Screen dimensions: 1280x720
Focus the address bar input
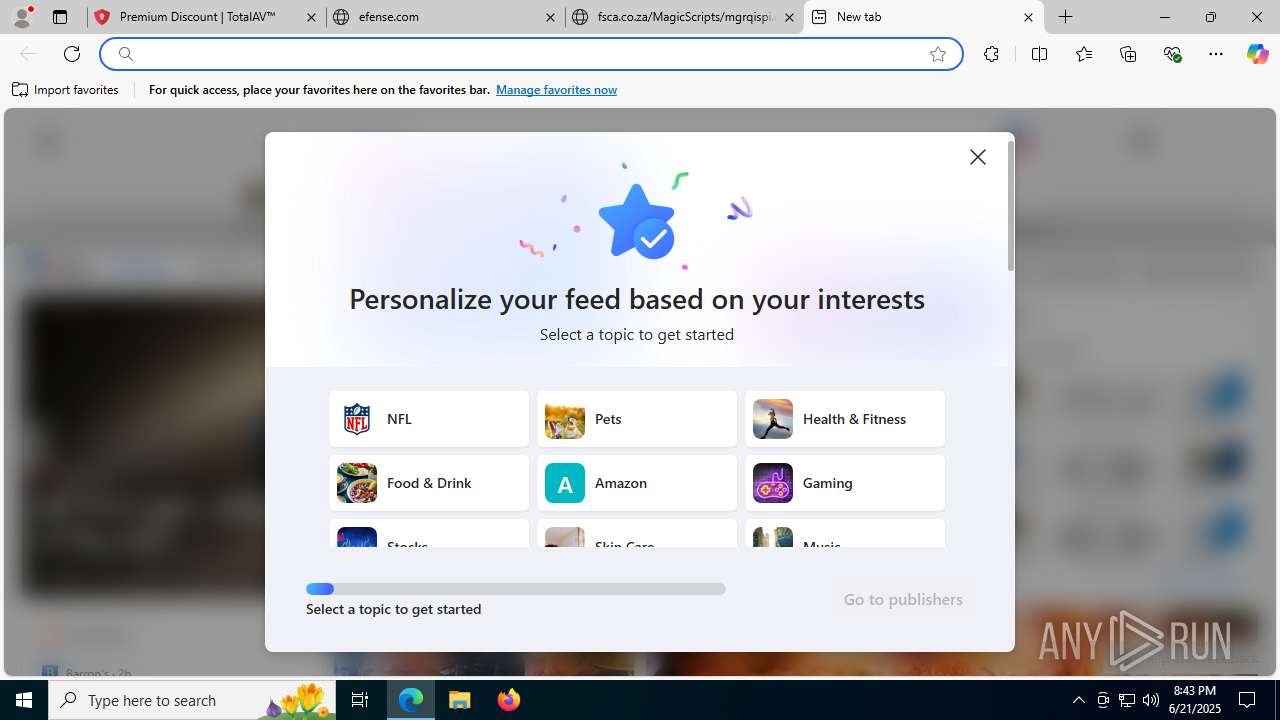[530, 54]
